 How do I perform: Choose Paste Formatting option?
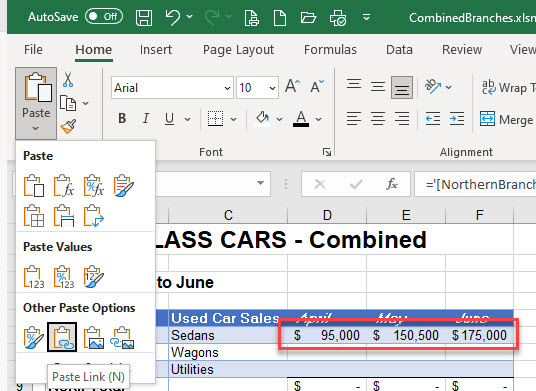[34, 338]
